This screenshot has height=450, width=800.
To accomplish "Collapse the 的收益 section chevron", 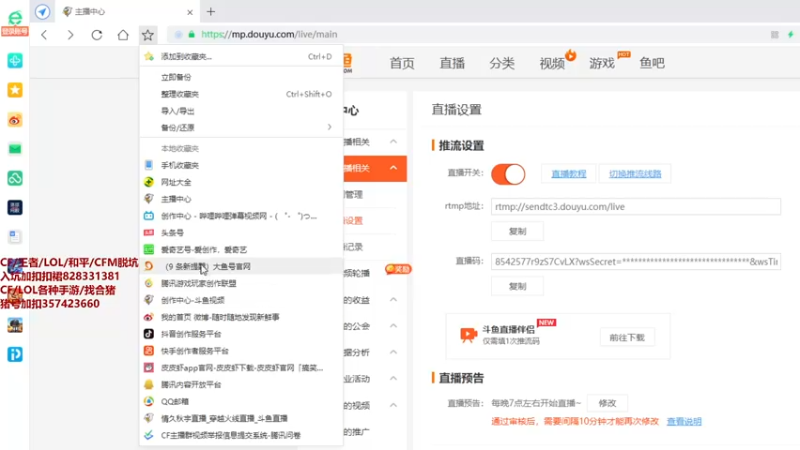I will point(393,299).
